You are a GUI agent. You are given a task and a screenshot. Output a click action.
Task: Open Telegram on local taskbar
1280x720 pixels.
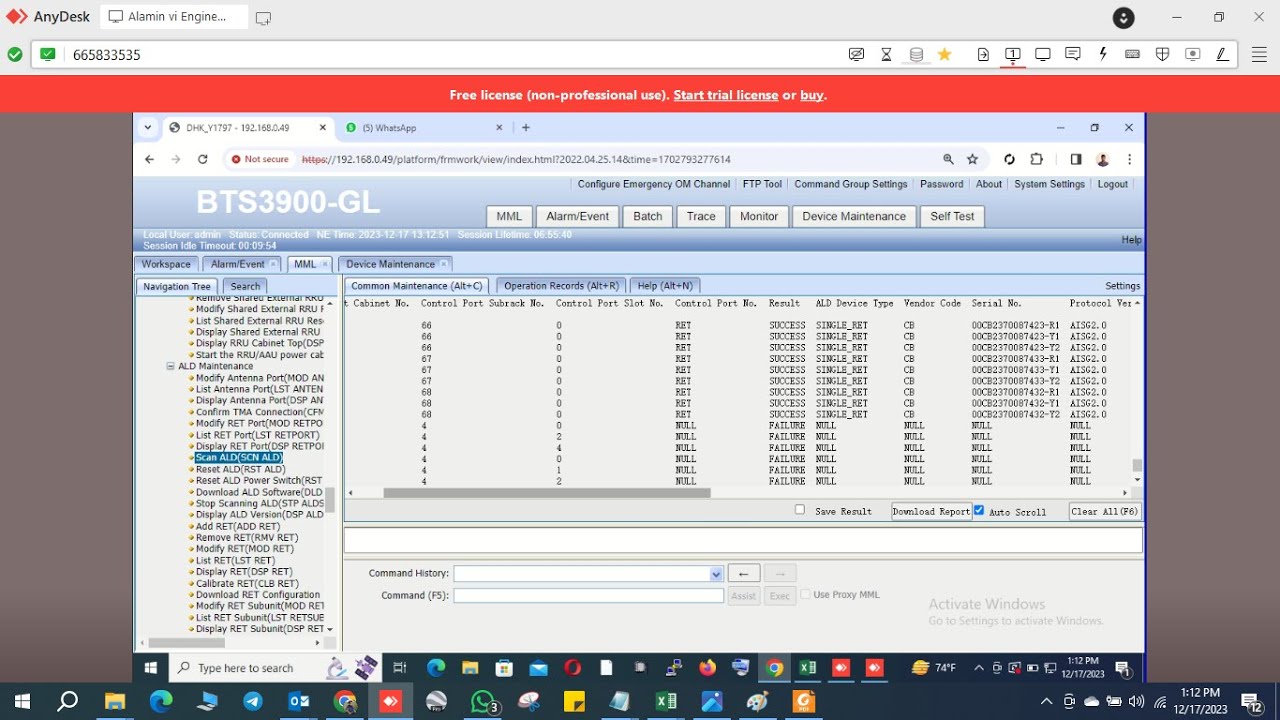point(253,702)
